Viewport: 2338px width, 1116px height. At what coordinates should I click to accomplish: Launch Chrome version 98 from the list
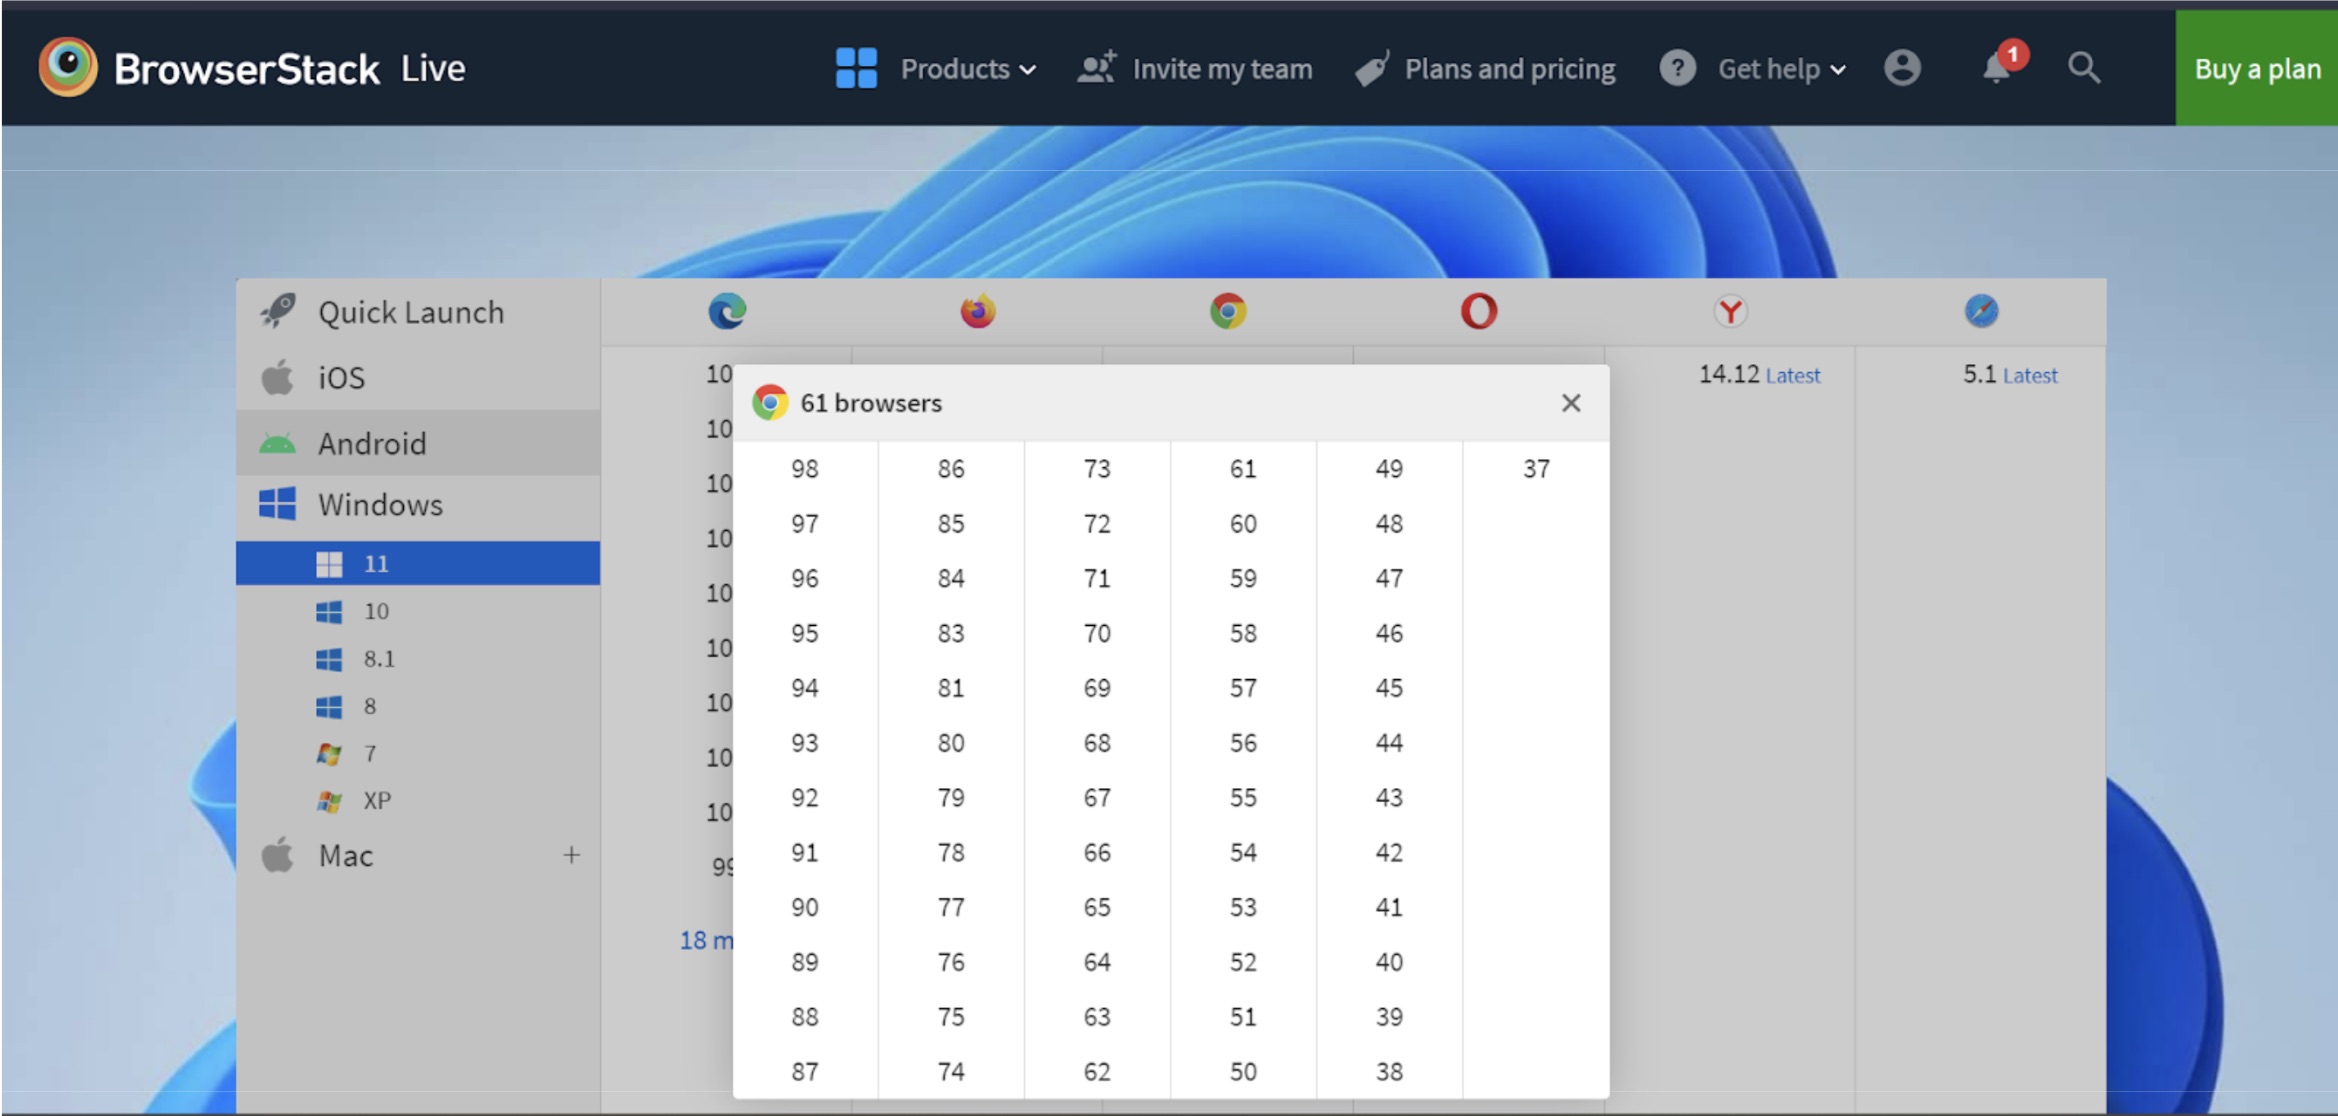[x=805, y=467]
